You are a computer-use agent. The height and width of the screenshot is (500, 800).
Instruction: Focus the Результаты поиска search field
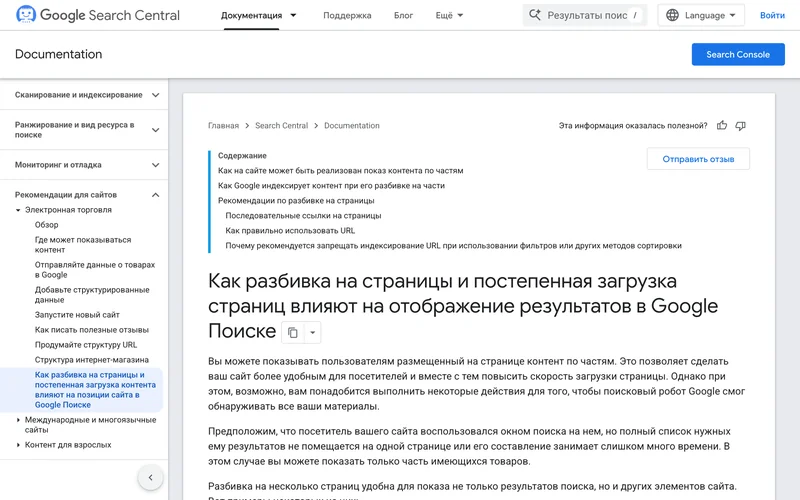click(585, 15)
